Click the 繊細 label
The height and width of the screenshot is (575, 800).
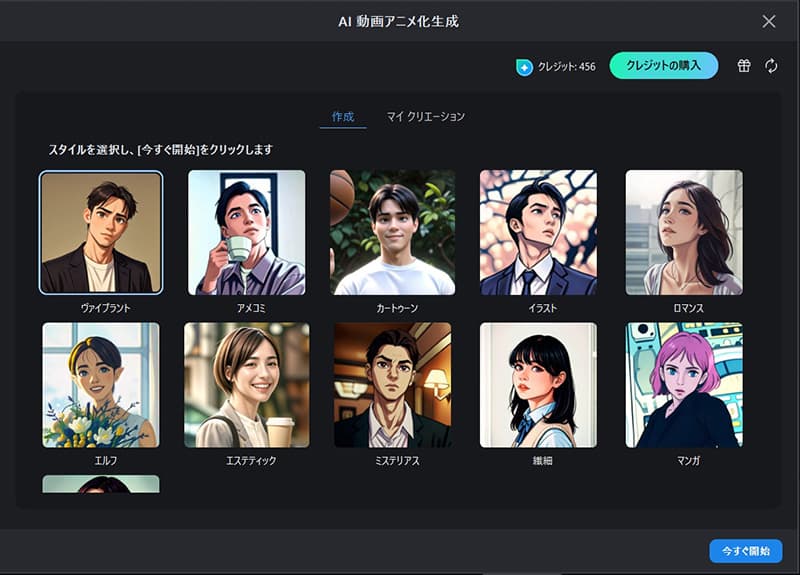click(x=543, y=461)
